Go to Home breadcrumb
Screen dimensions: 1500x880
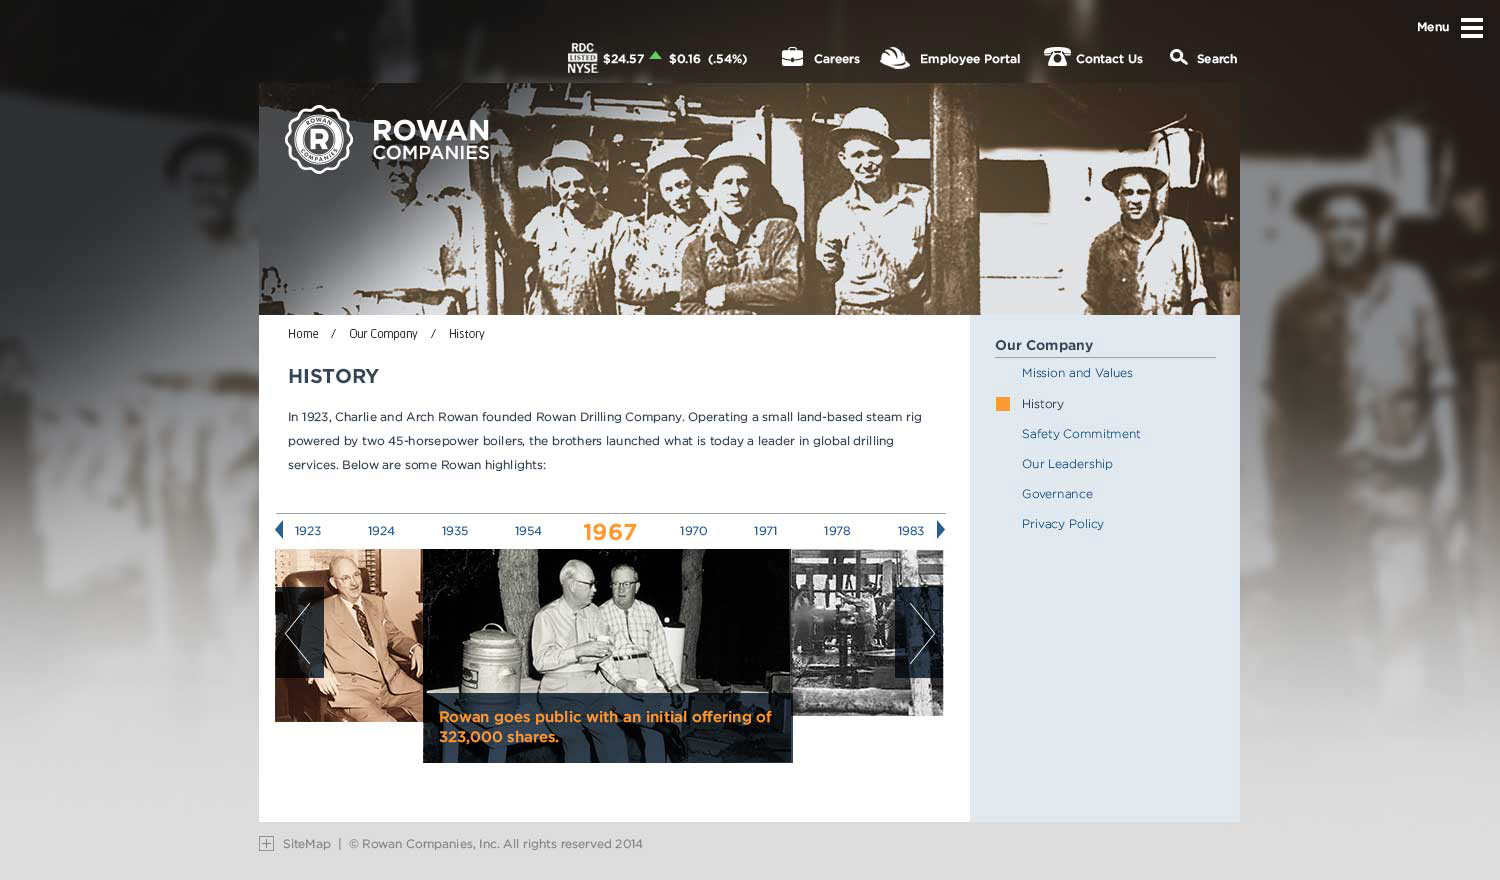click(x=303, y=334)
